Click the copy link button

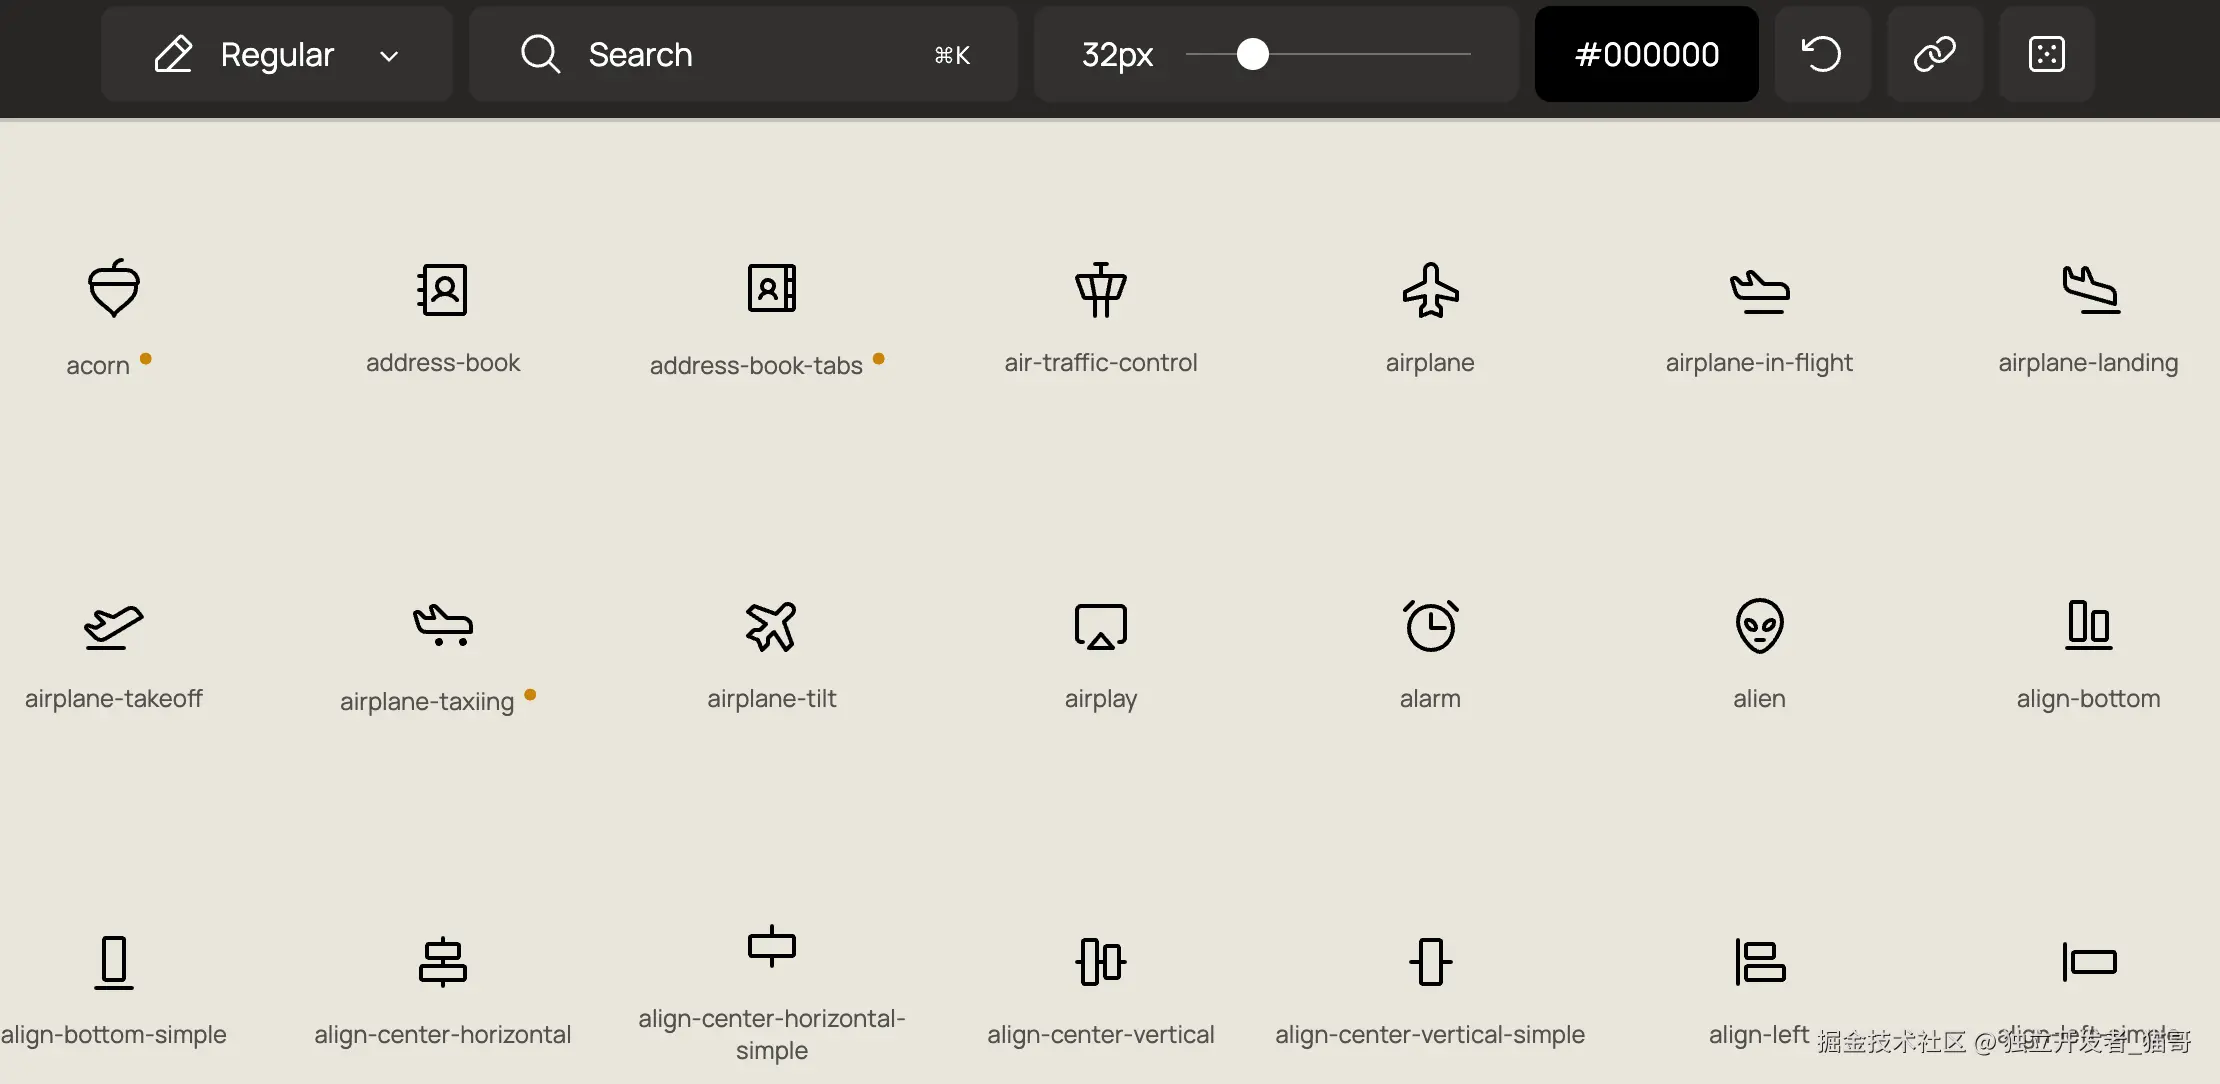point(1934,54)
